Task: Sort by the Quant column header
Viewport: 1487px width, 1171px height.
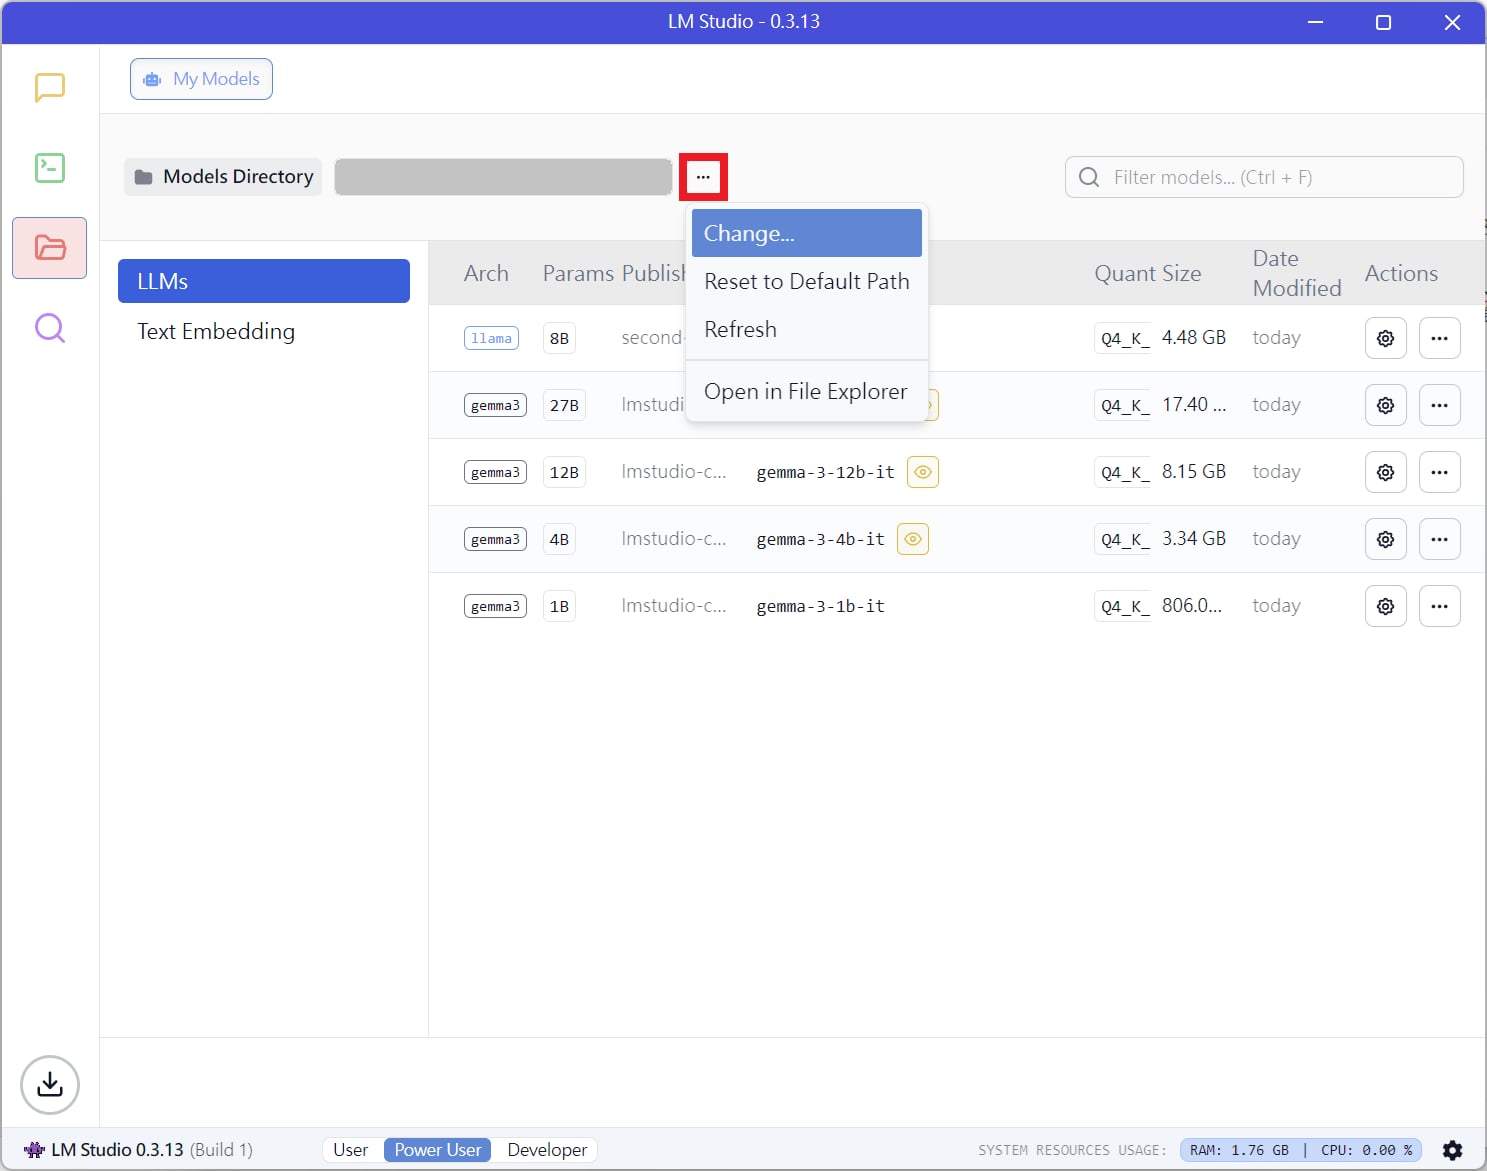Action: (1125, 273)
